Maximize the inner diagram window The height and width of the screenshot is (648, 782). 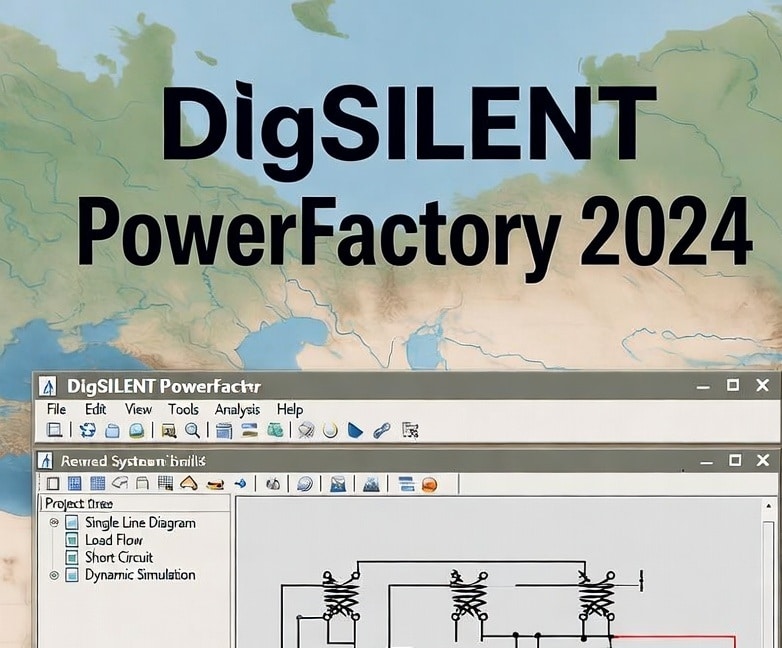click(x=734, y=460)
